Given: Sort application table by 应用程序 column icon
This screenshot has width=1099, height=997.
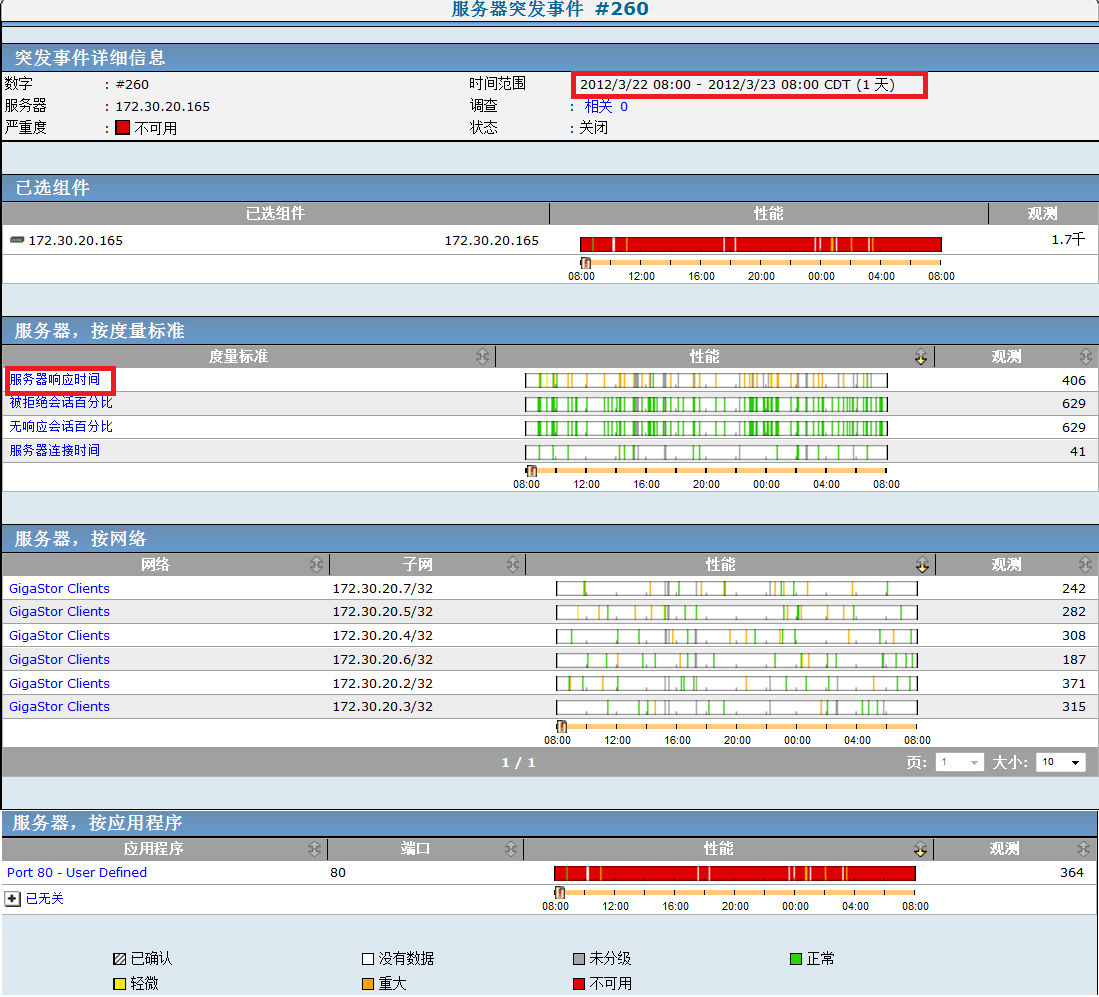Looking at the screenshot, I should [314, 849].
